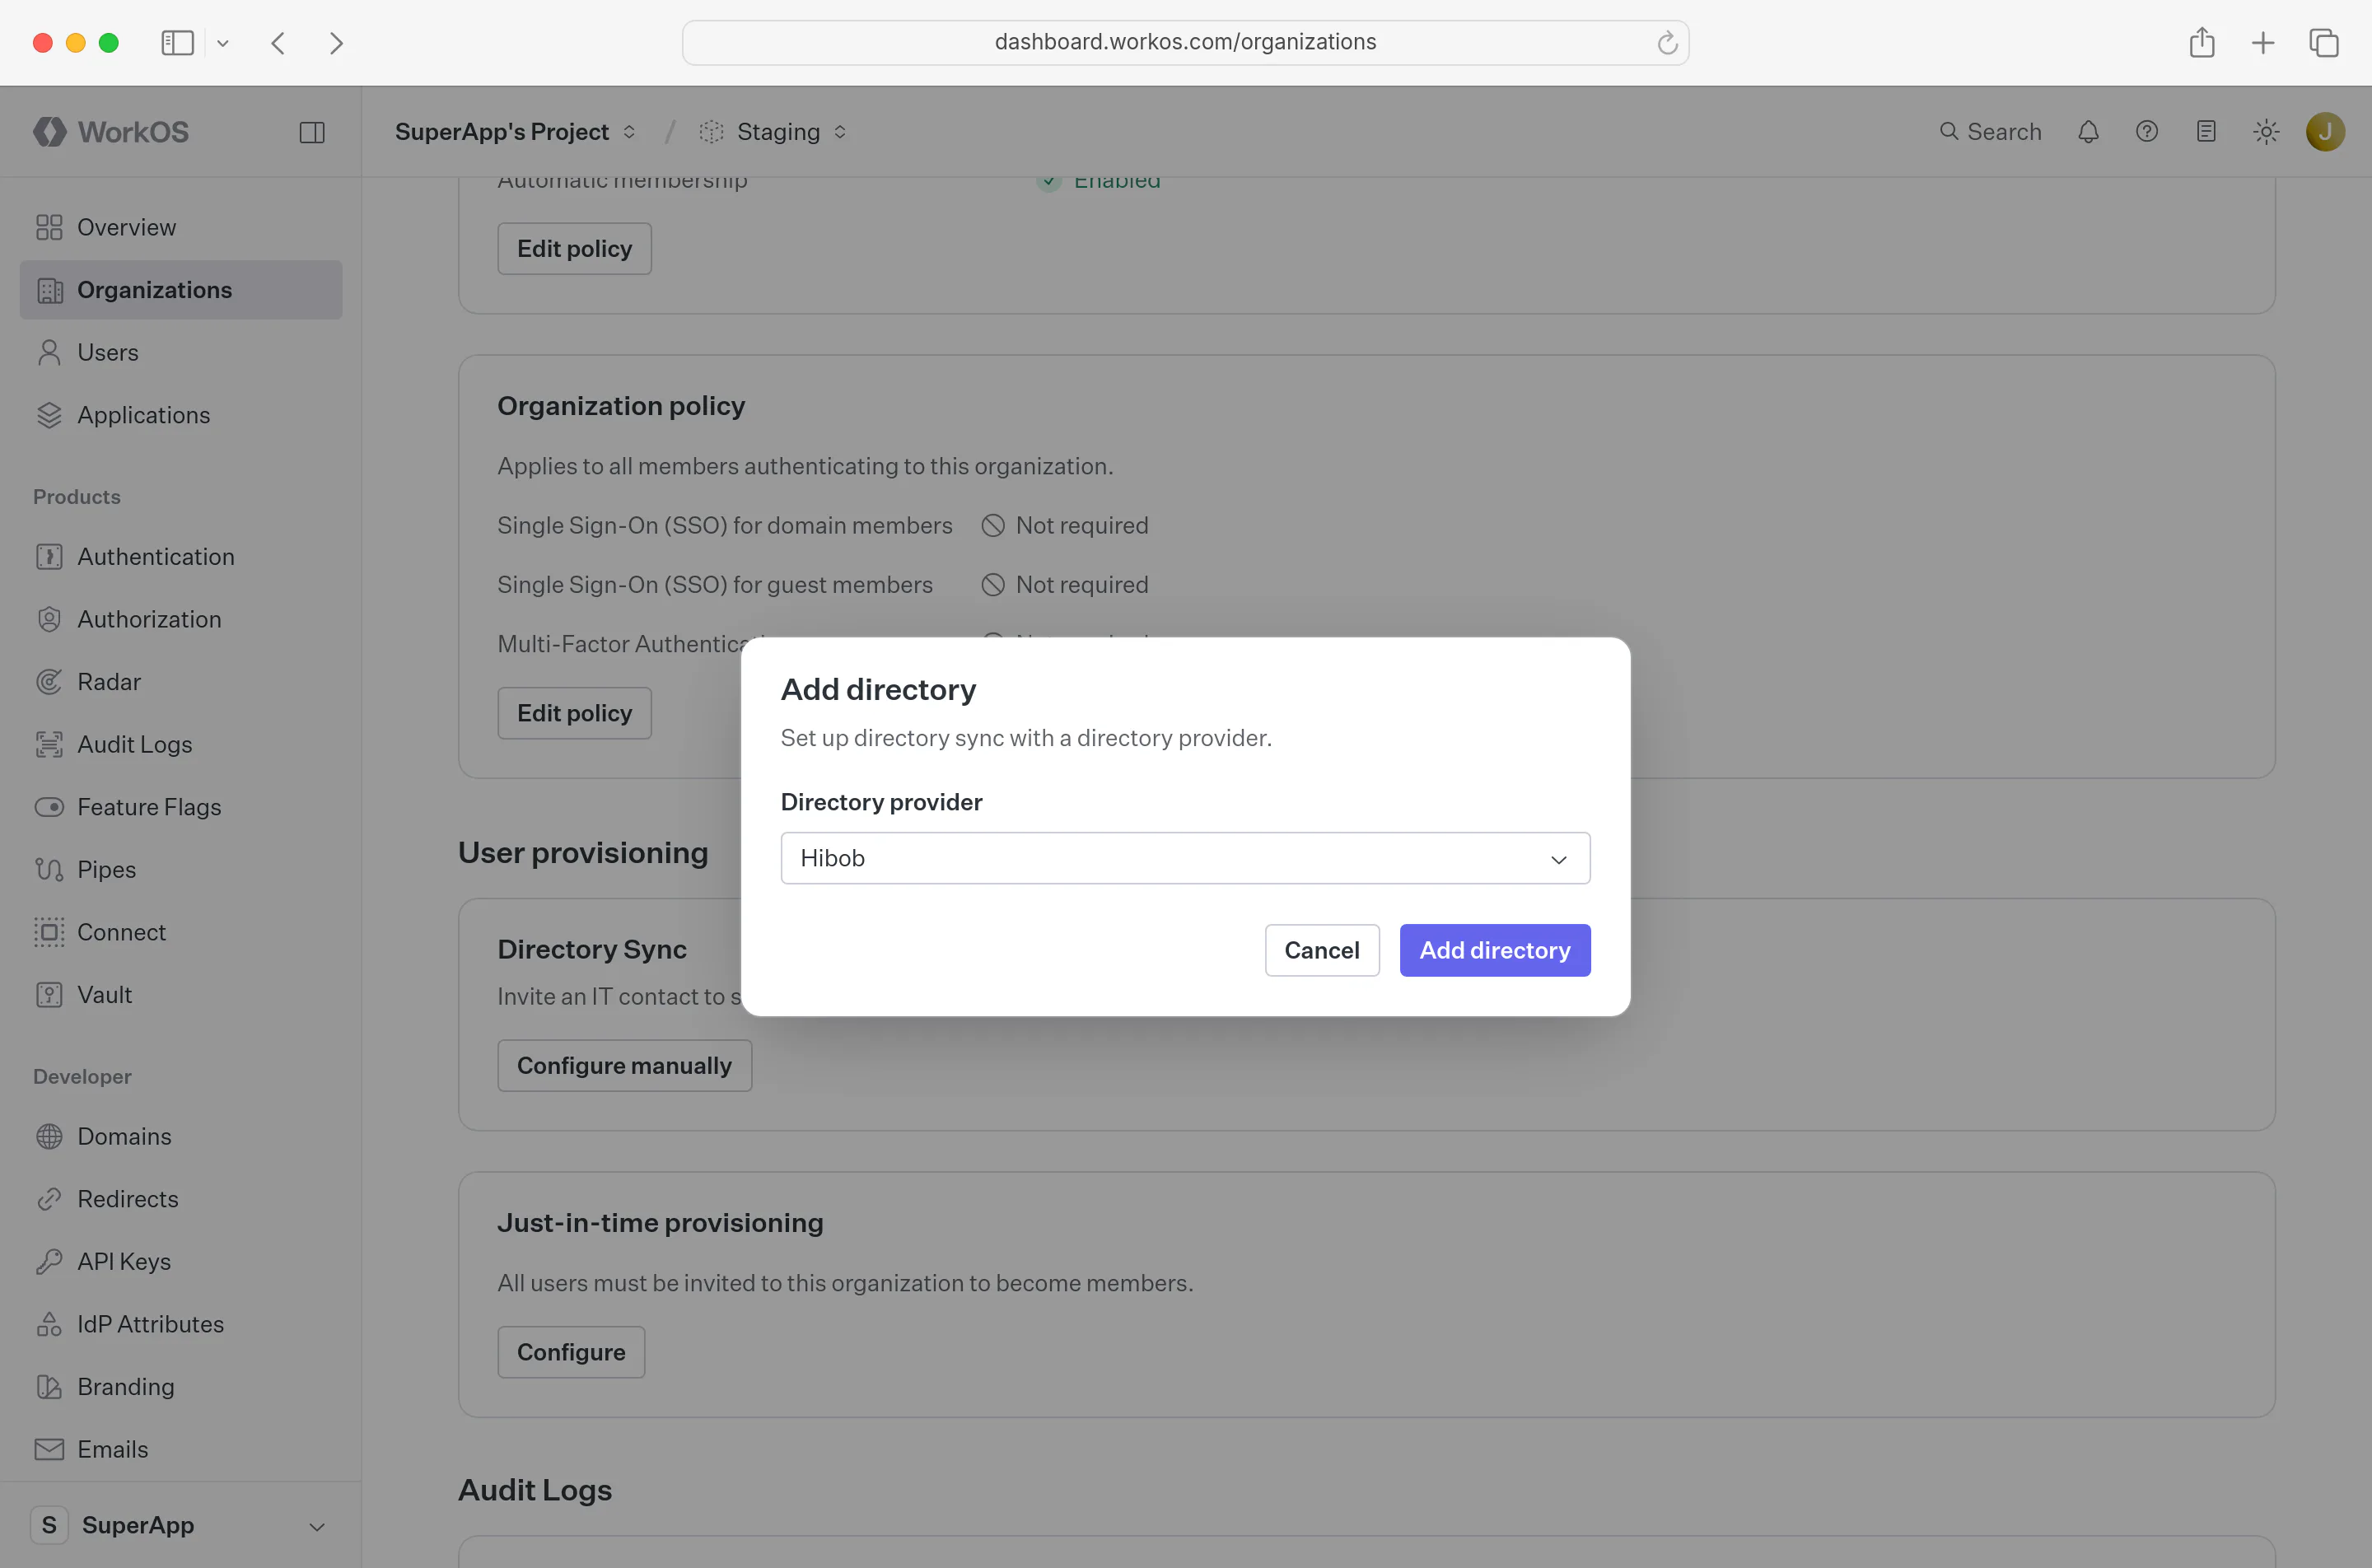The height and width of the screenshot is (1568, 2372).
Task: Go forward in Safari
Action: click(x=336, y=43)
